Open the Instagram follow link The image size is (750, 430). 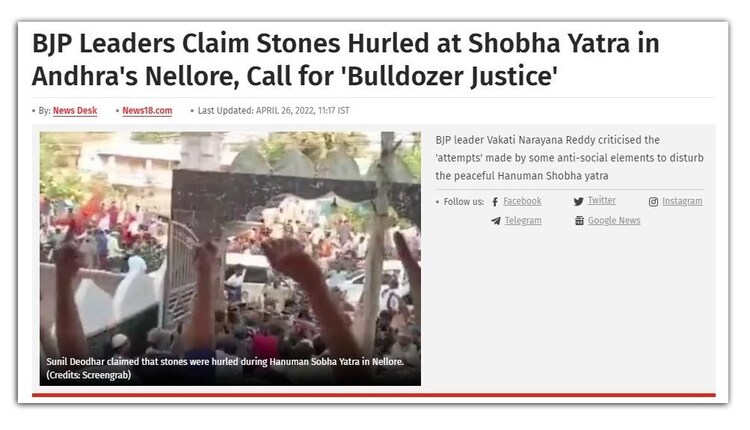click(682, 201)
